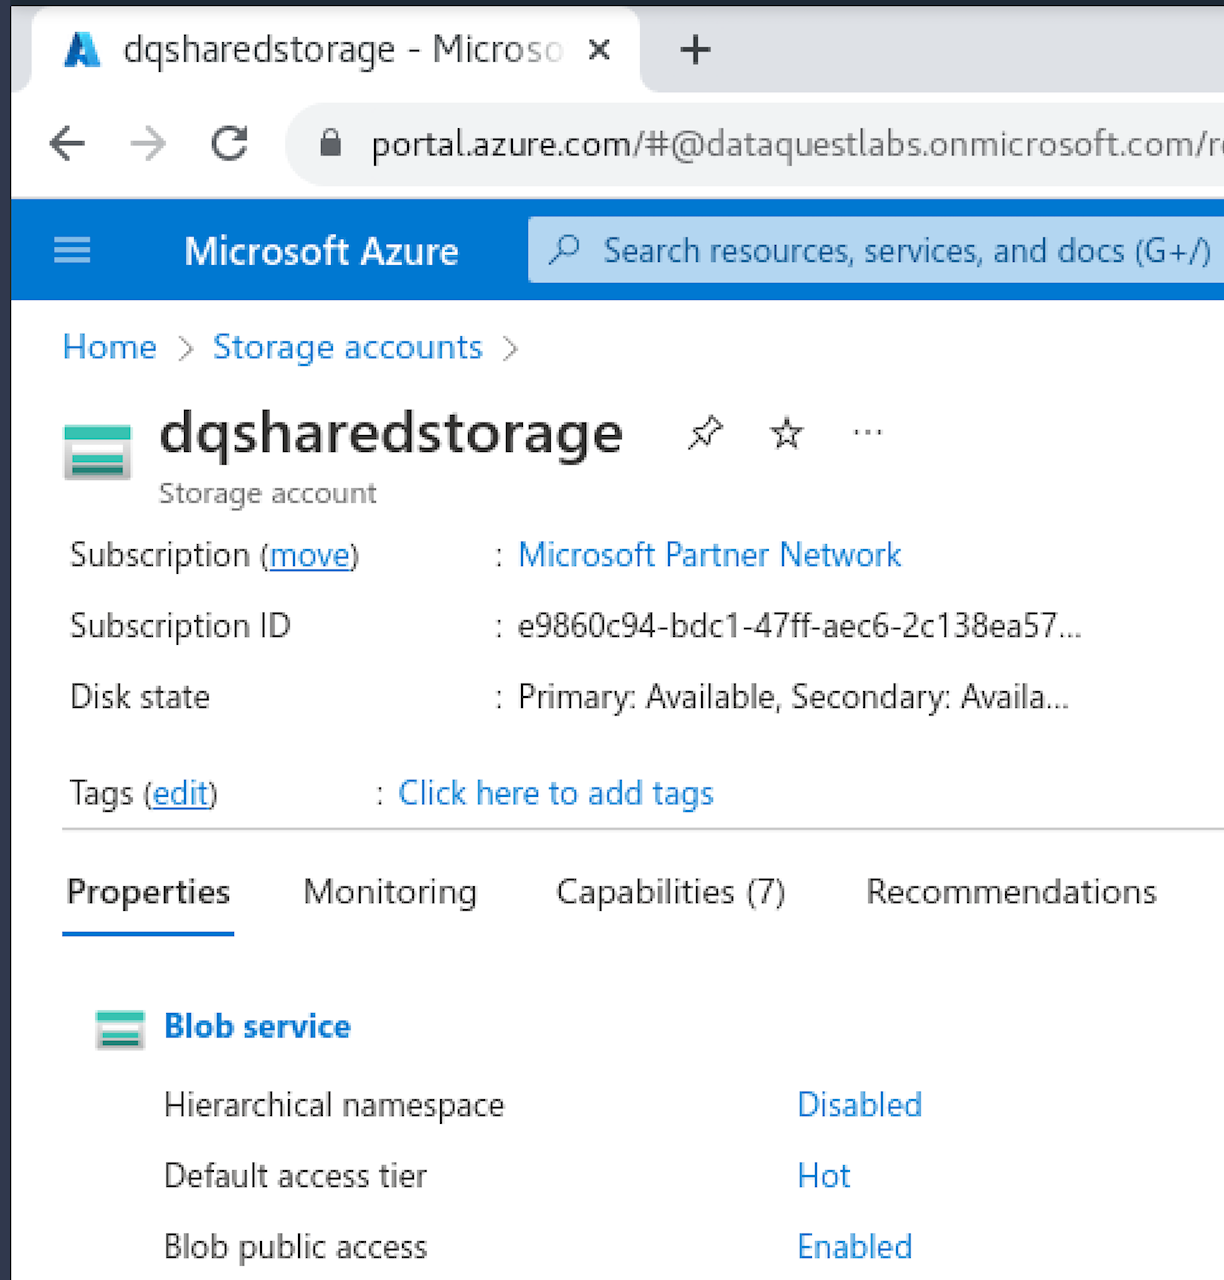Change the Hierarchical namespace Disabled setting
1224x1280 pixels.
point(859,1105)
